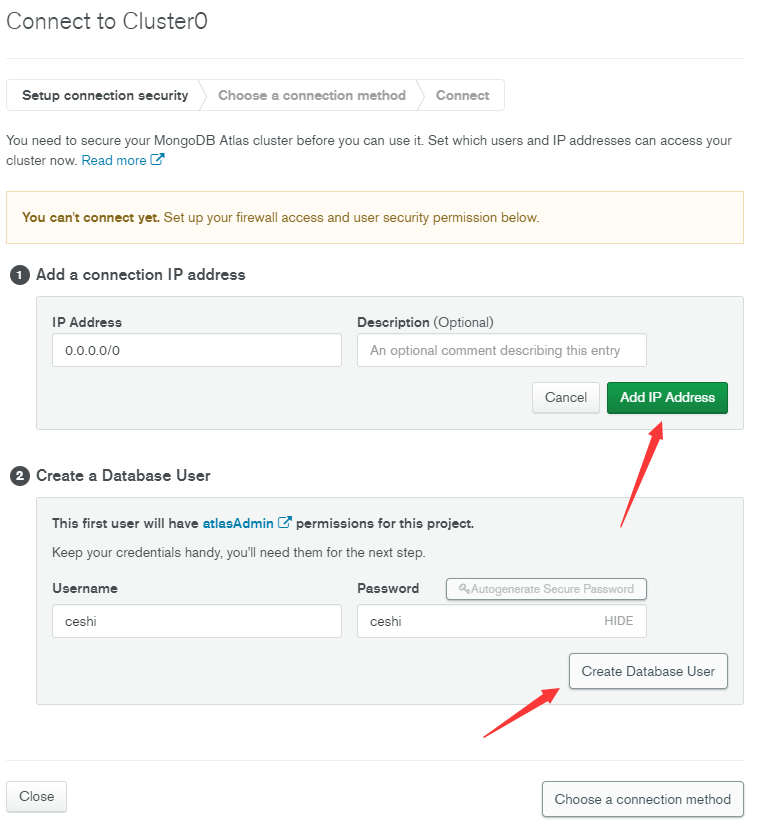Cancel the IP address entry

click(x=566, y=398)
